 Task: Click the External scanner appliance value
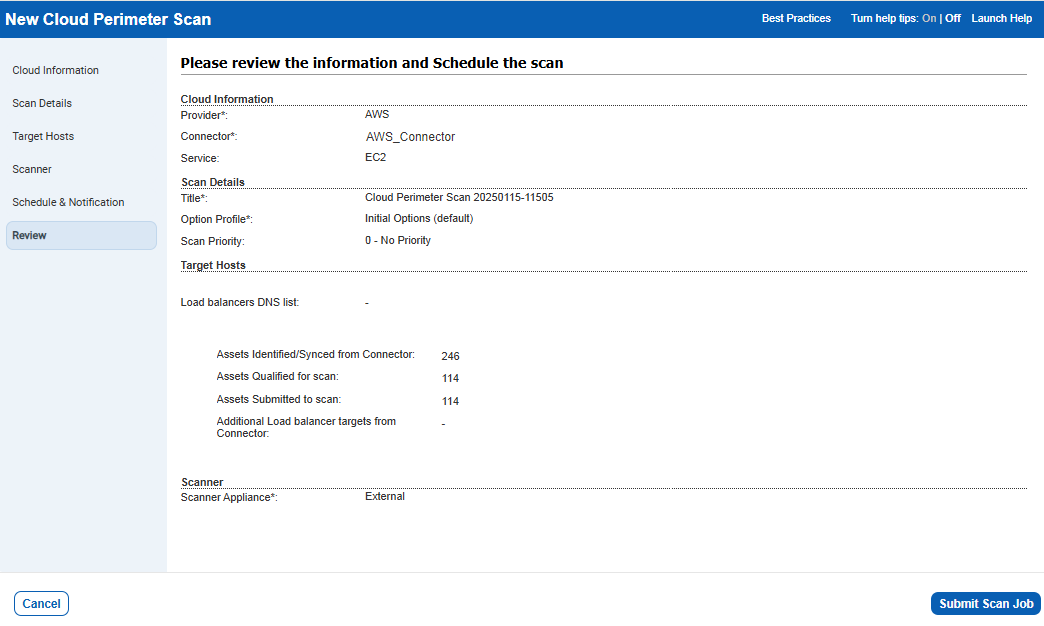[385, 496]
